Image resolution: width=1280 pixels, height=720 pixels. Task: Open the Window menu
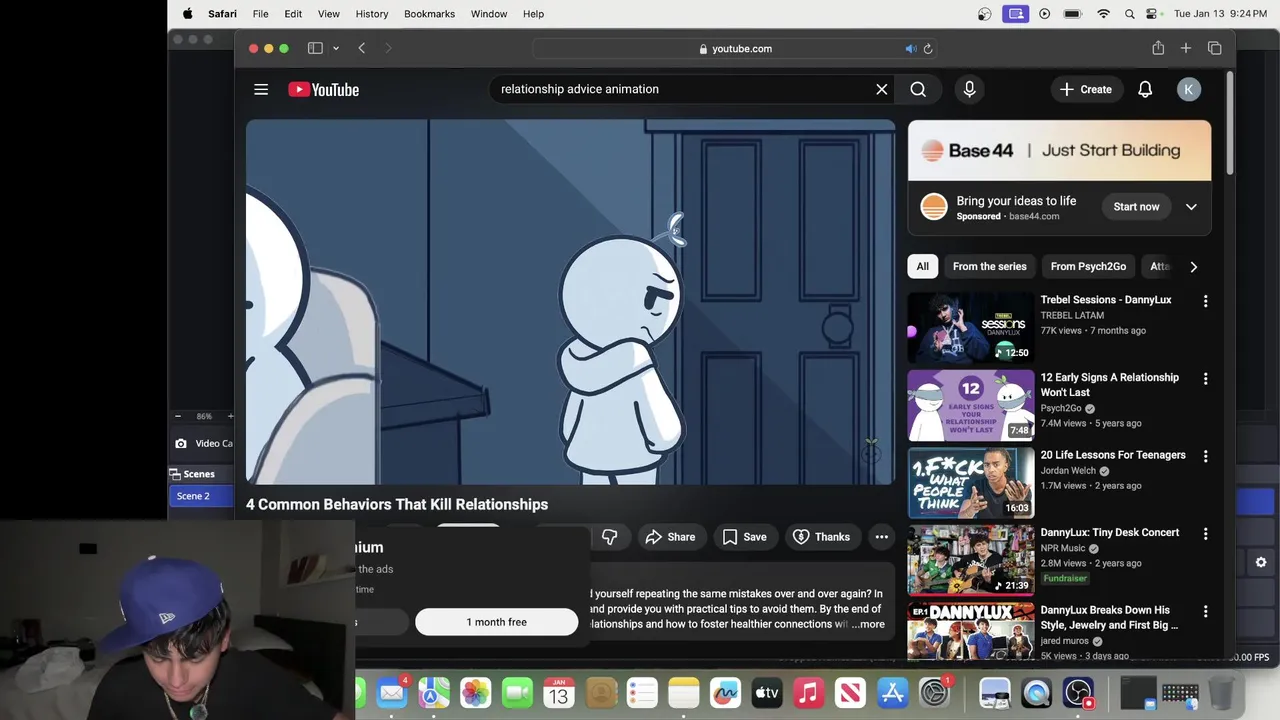(x=489, y=14)
